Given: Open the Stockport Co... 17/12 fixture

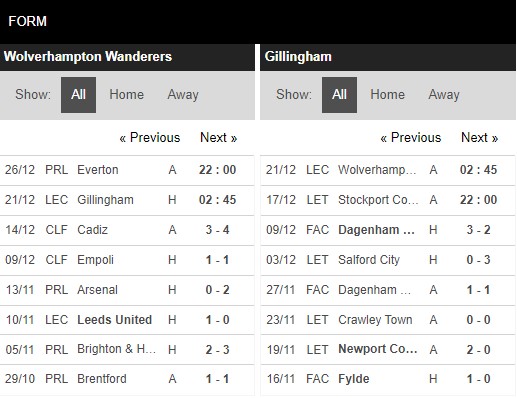Looking at the screenshot, I should click(x=388, y=200).
